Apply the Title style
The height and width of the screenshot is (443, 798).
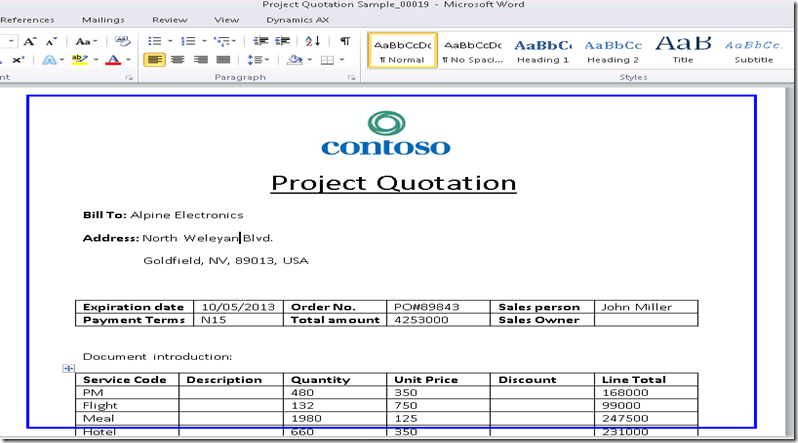tap(683, 50)
